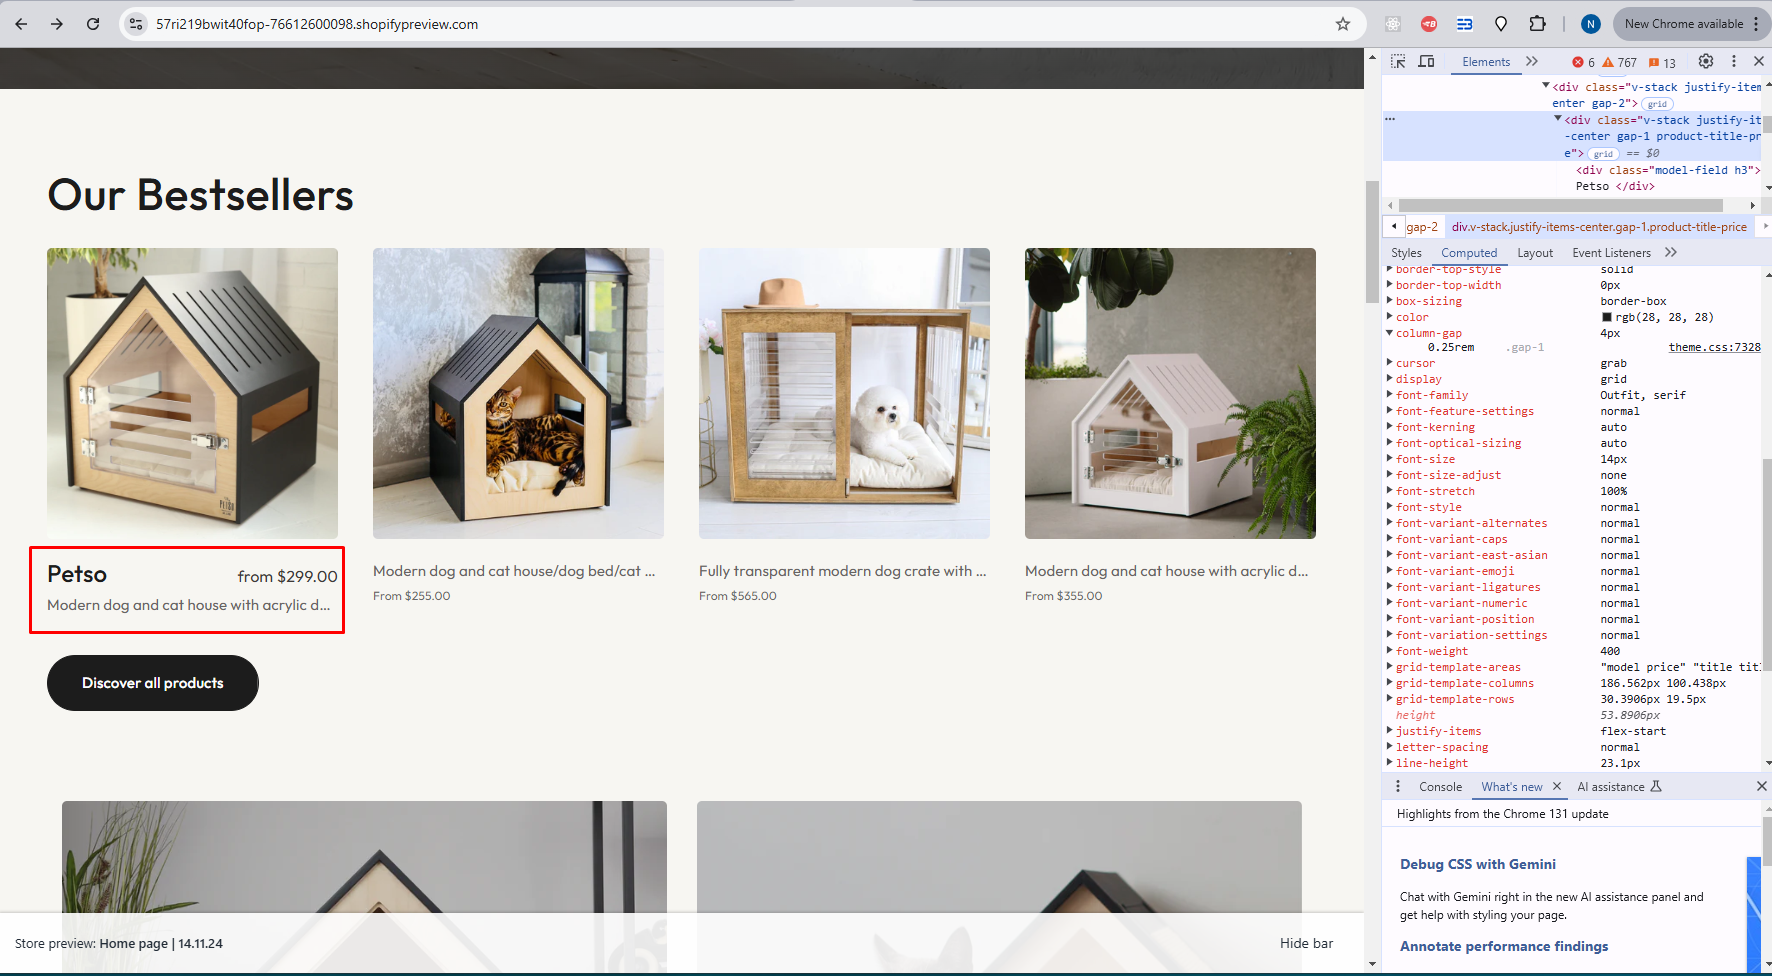The image size is (1772, 976).
Task: Open DevTools customize three-dot menu
Action: click(1734, 61)
